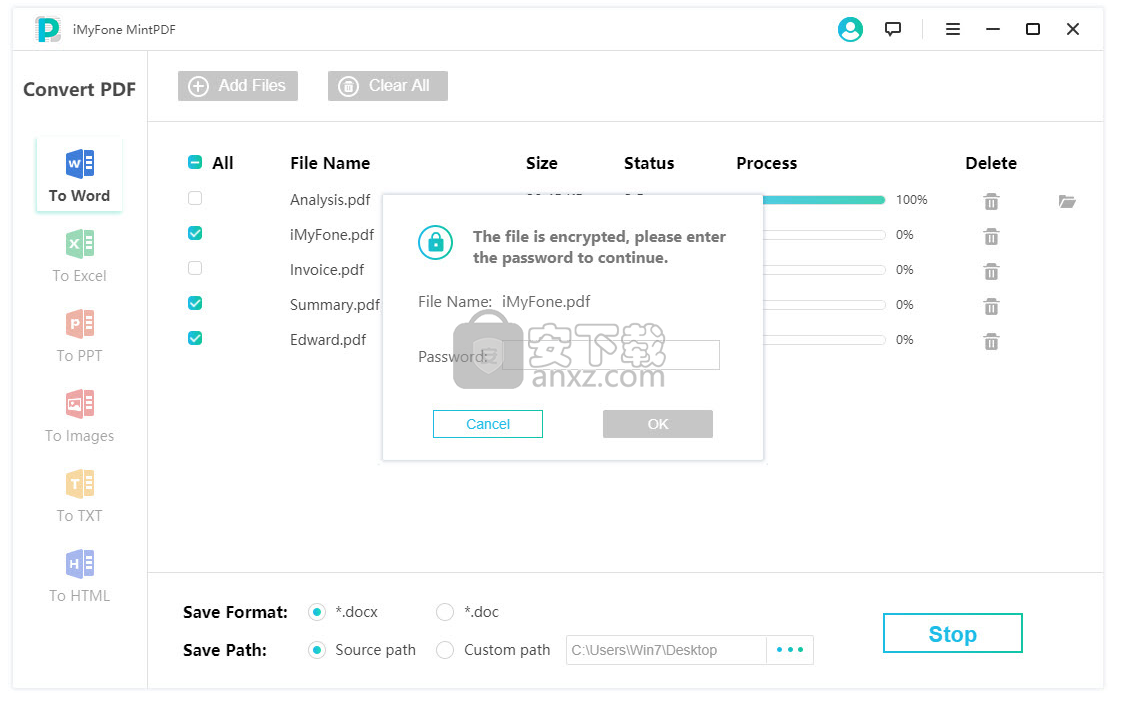Check the Invoice.pdf checkbox

coord(195,269)
